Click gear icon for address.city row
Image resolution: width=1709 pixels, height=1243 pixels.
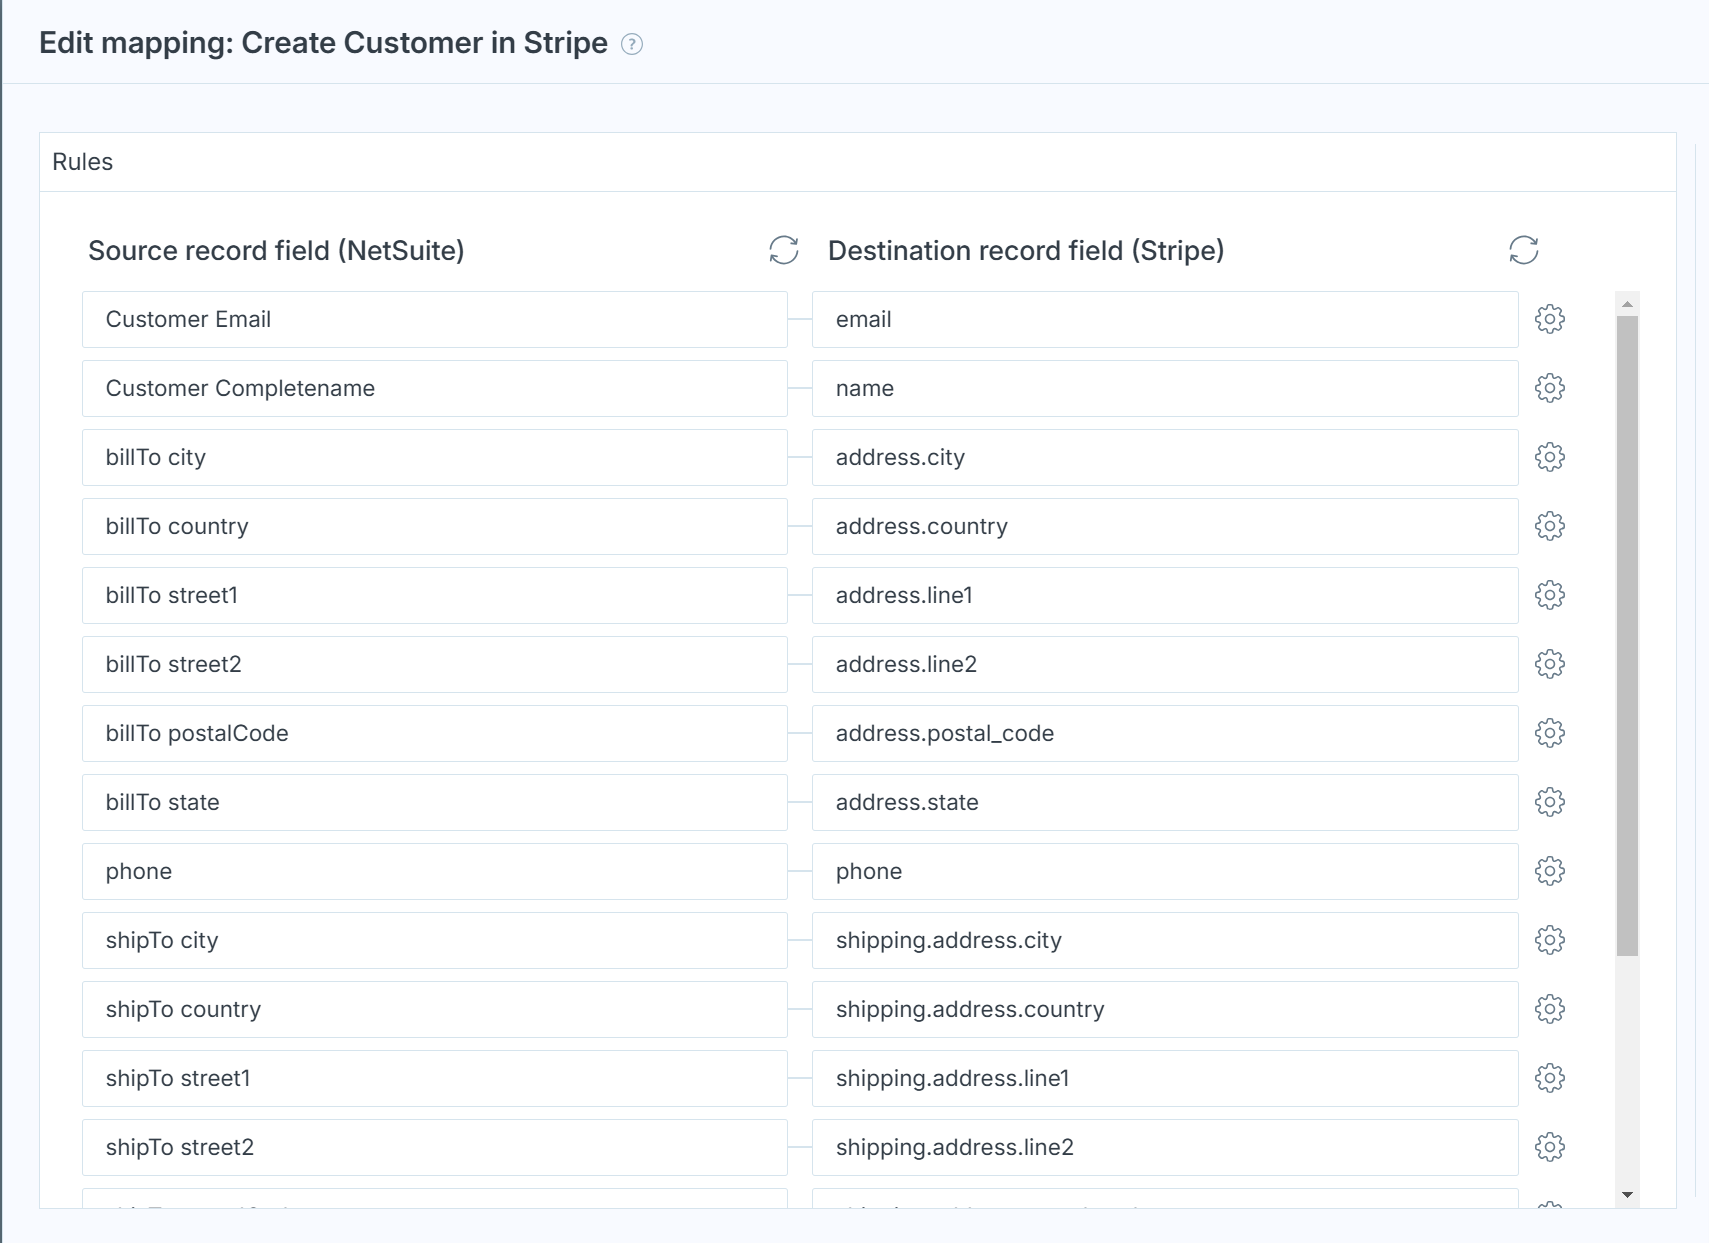1549,458
